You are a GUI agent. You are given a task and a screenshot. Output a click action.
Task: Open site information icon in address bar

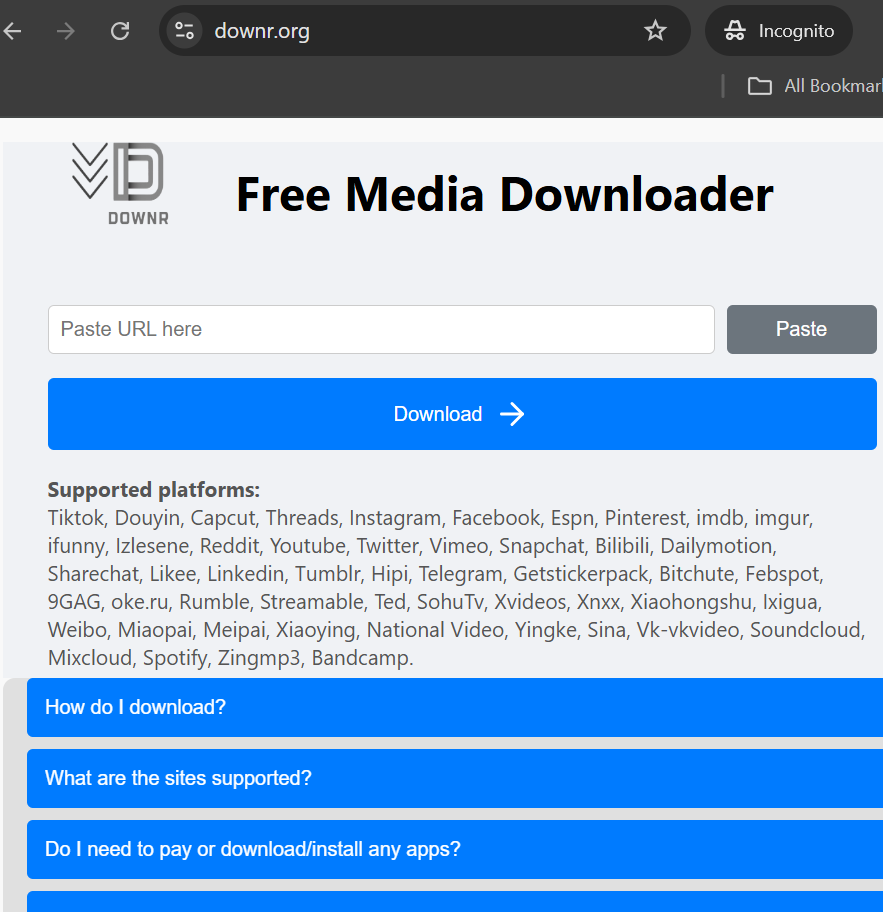(184, 31)
